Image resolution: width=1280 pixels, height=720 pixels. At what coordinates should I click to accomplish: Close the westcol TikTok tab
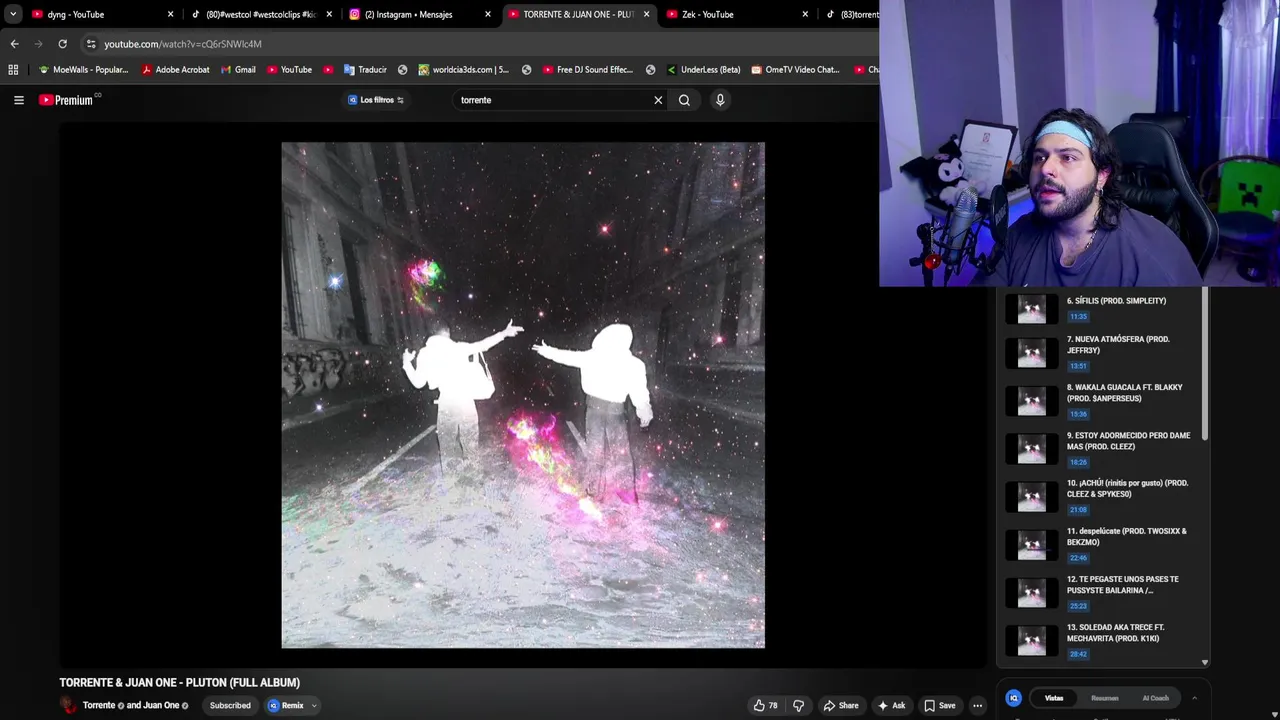click(x=329, y=14)
